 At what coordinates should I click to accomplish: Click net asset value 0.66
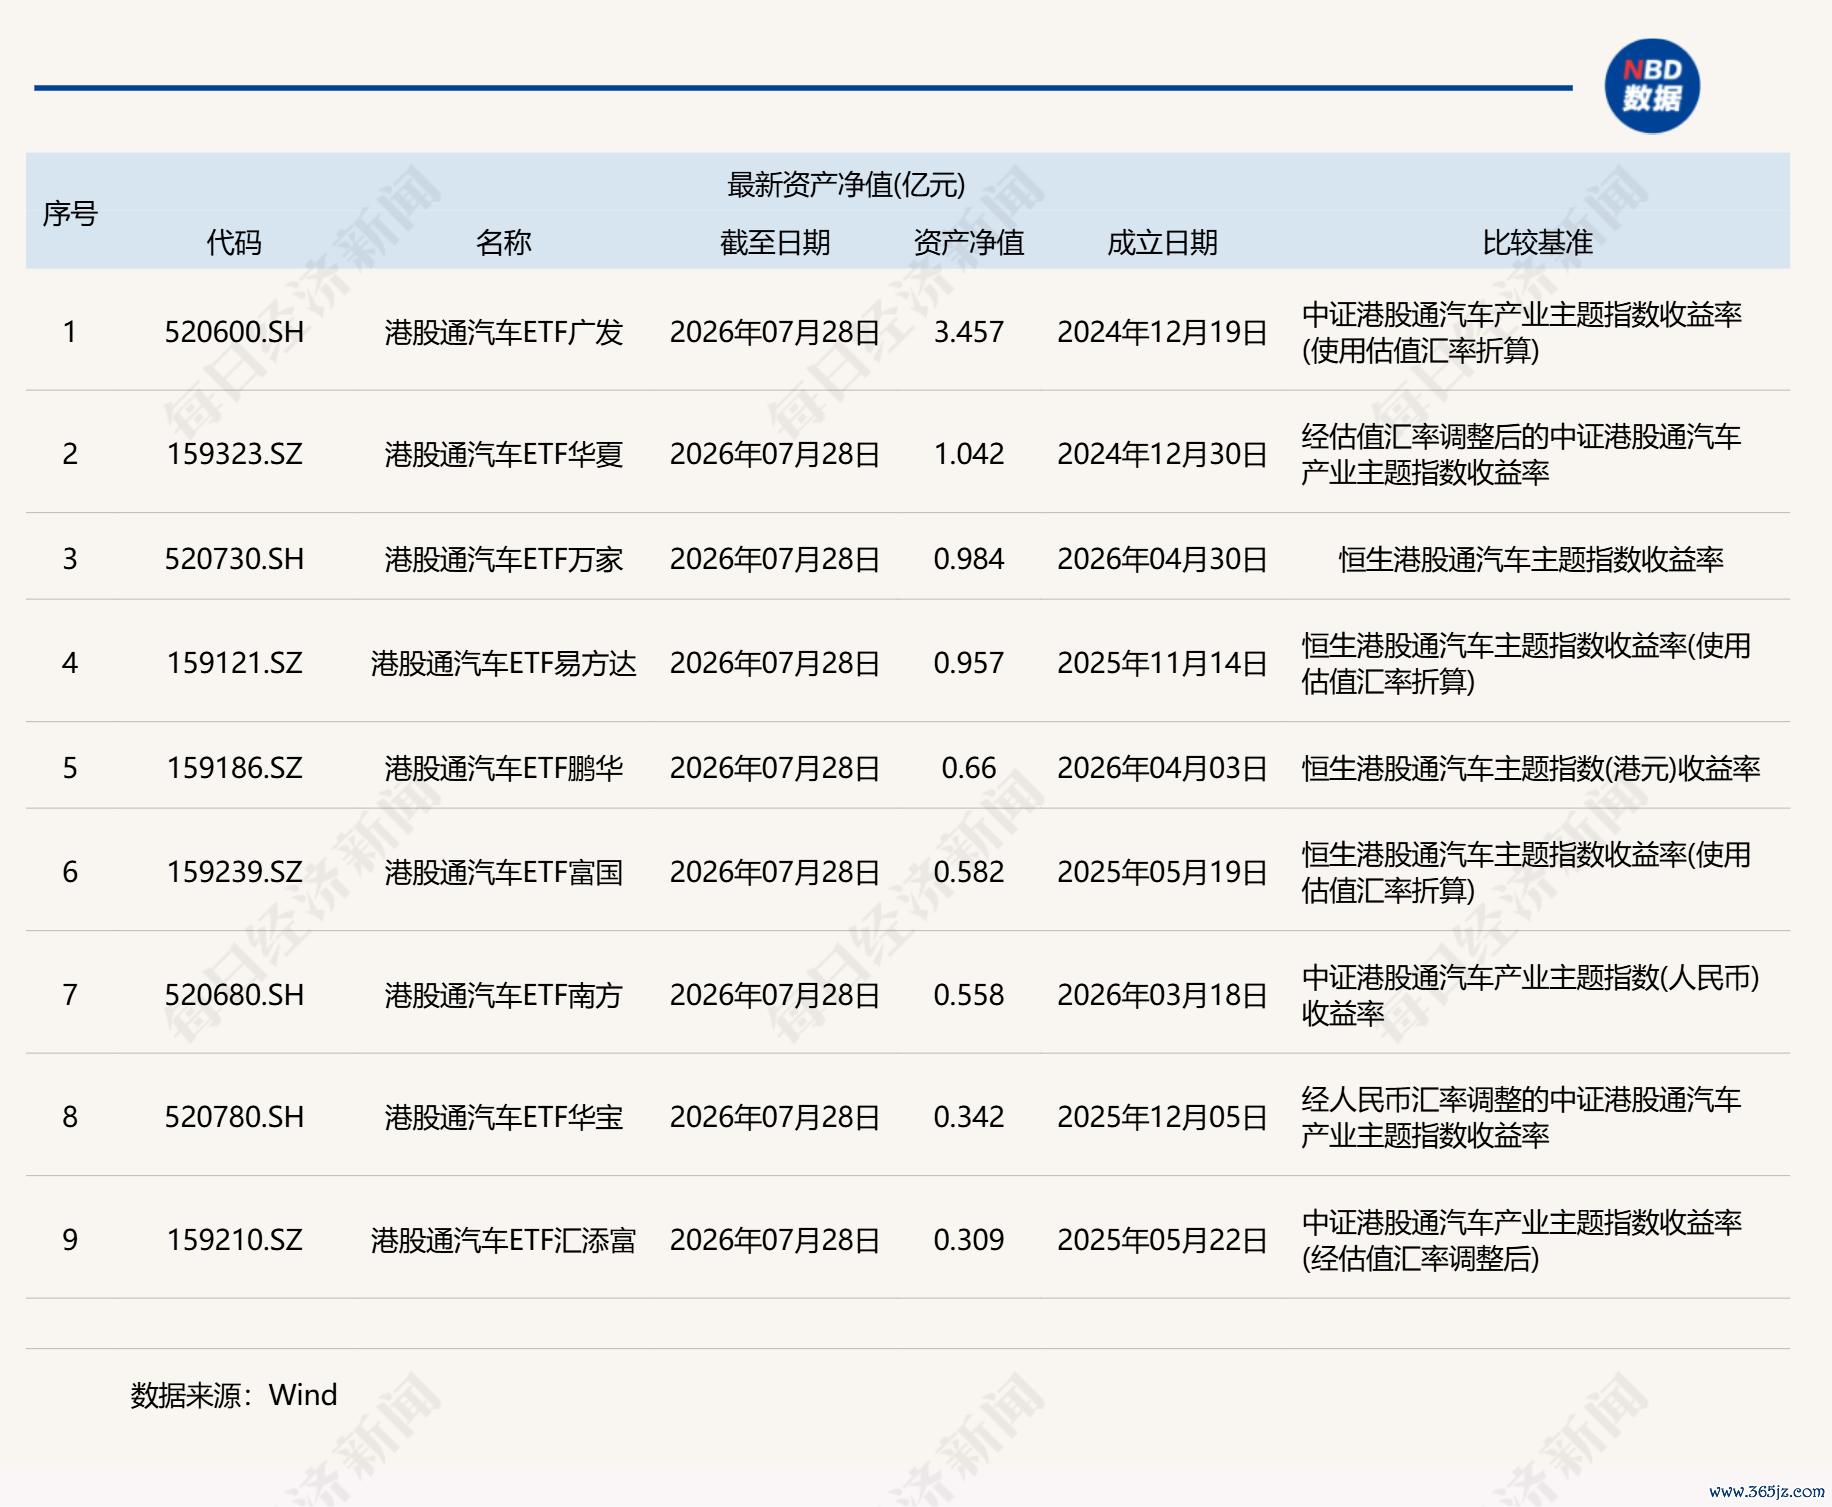point(969,767)
